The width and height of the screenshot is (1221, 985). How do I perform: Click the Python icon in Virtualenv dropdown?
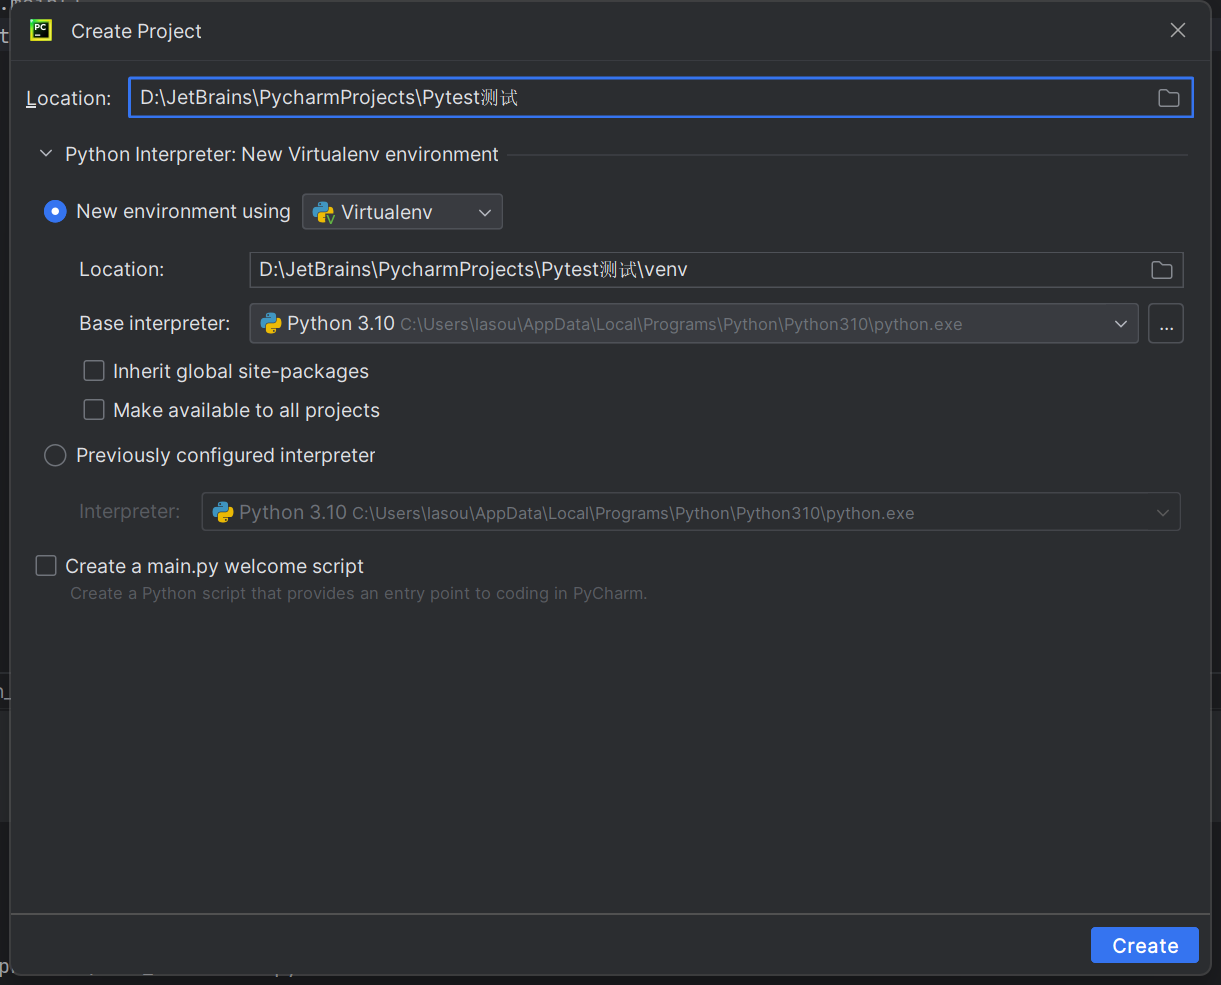[x=323, y=212]
